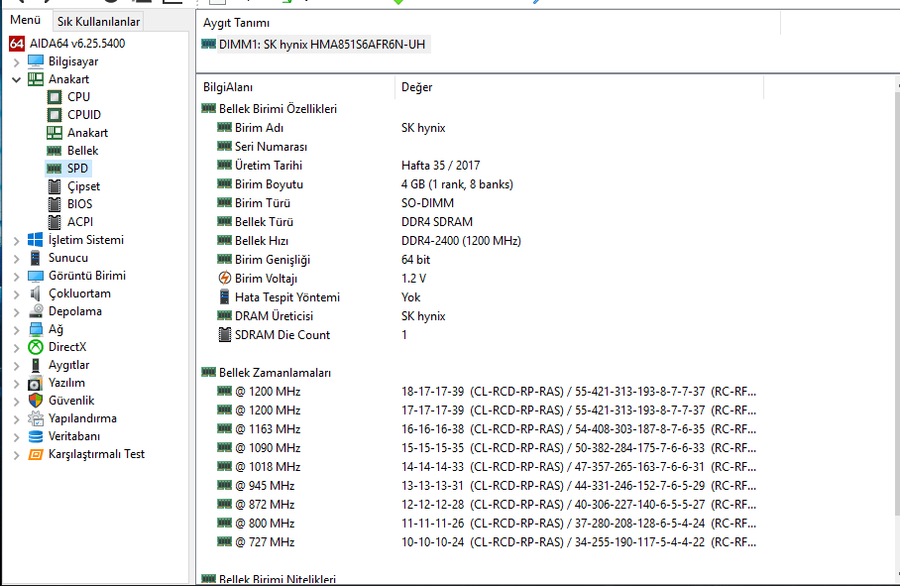Expand the Bilgisayar tree node
Screen dimensions: 900x586
pos(17,62)
